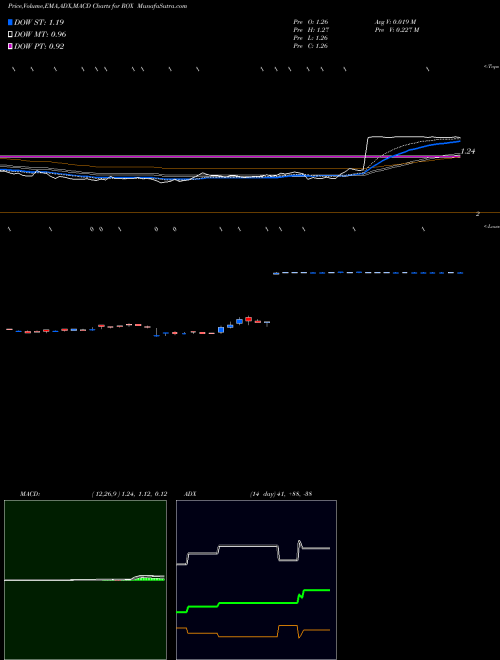This screenshot has height=660, width=500.
Task: Click the MACD '(12,26,9) 1.24, 1.12, 0.12' values
Action: [x=129, y=494]
